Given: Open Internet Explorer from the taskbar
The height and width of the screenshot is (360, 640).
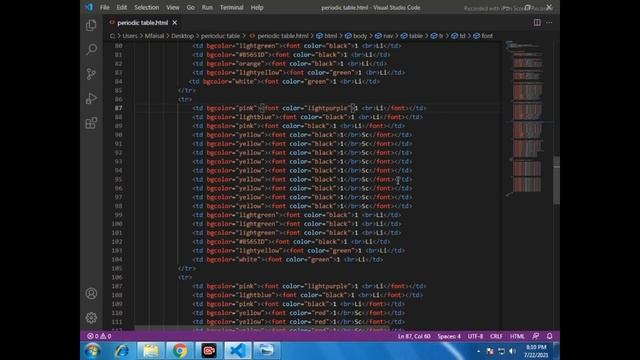Looking at the screenshot, I should coord(122,351).
